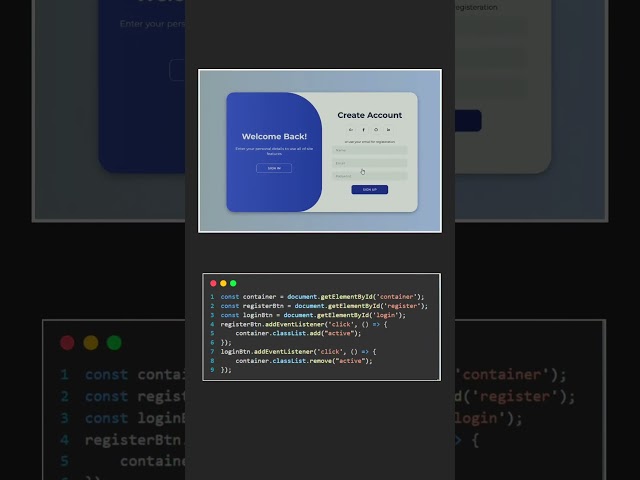Click the Facebook social icon
This screenshot has width=640, height=480.
(x=363, y=130)
